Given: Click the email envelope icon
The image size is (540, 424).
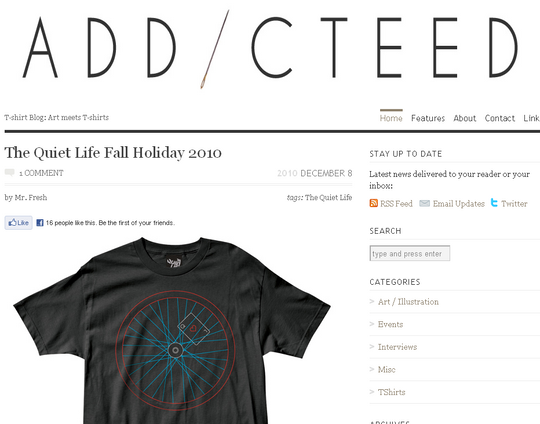Looking at the screenshot, I should click(424, 204).
